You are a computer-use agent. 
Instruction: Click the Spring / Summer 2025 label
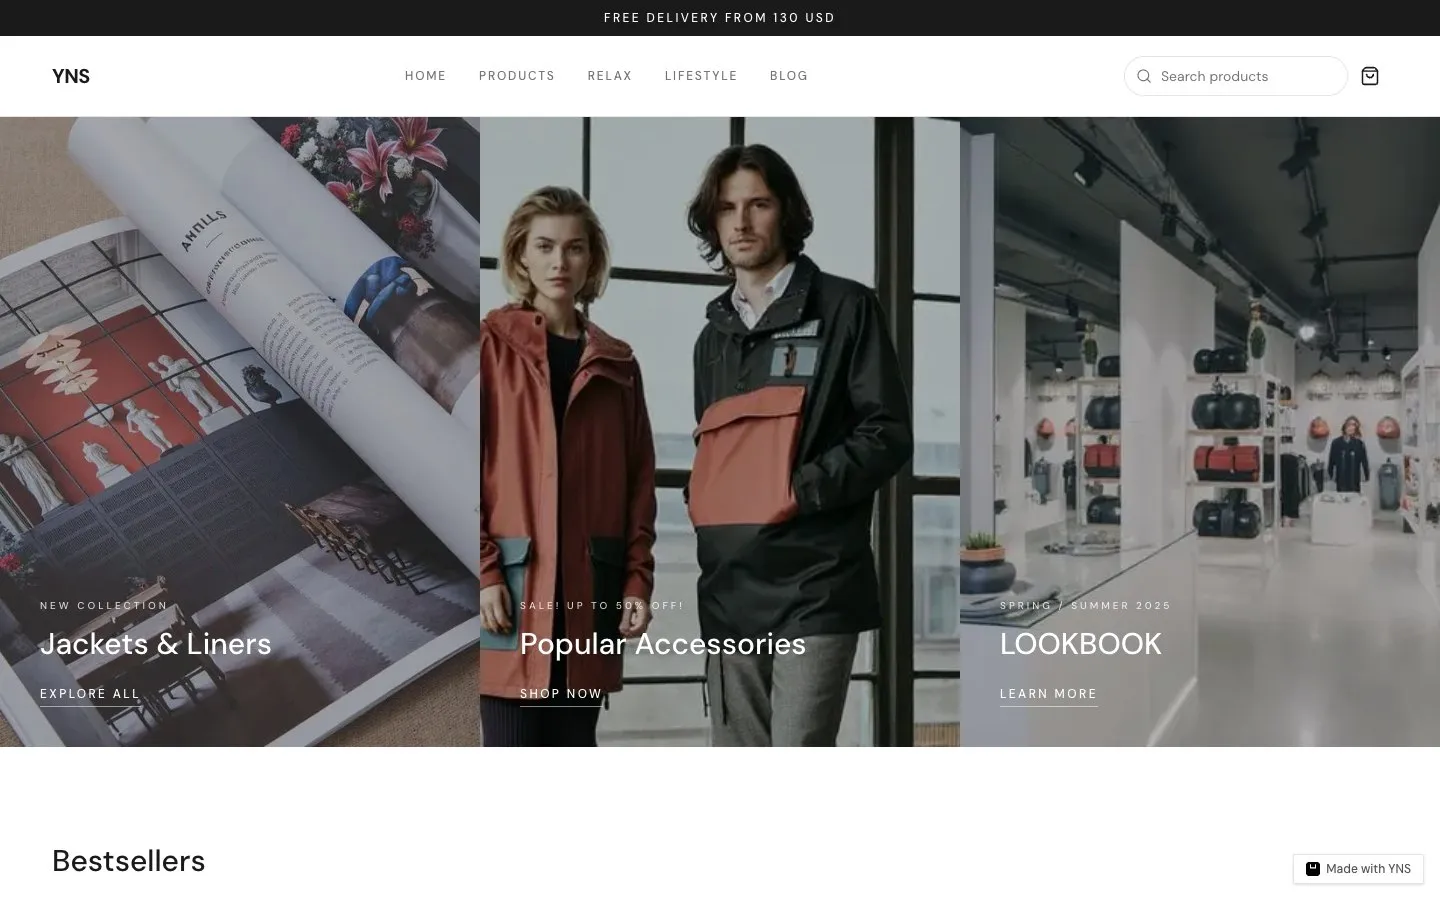[x=1085, y=606]
